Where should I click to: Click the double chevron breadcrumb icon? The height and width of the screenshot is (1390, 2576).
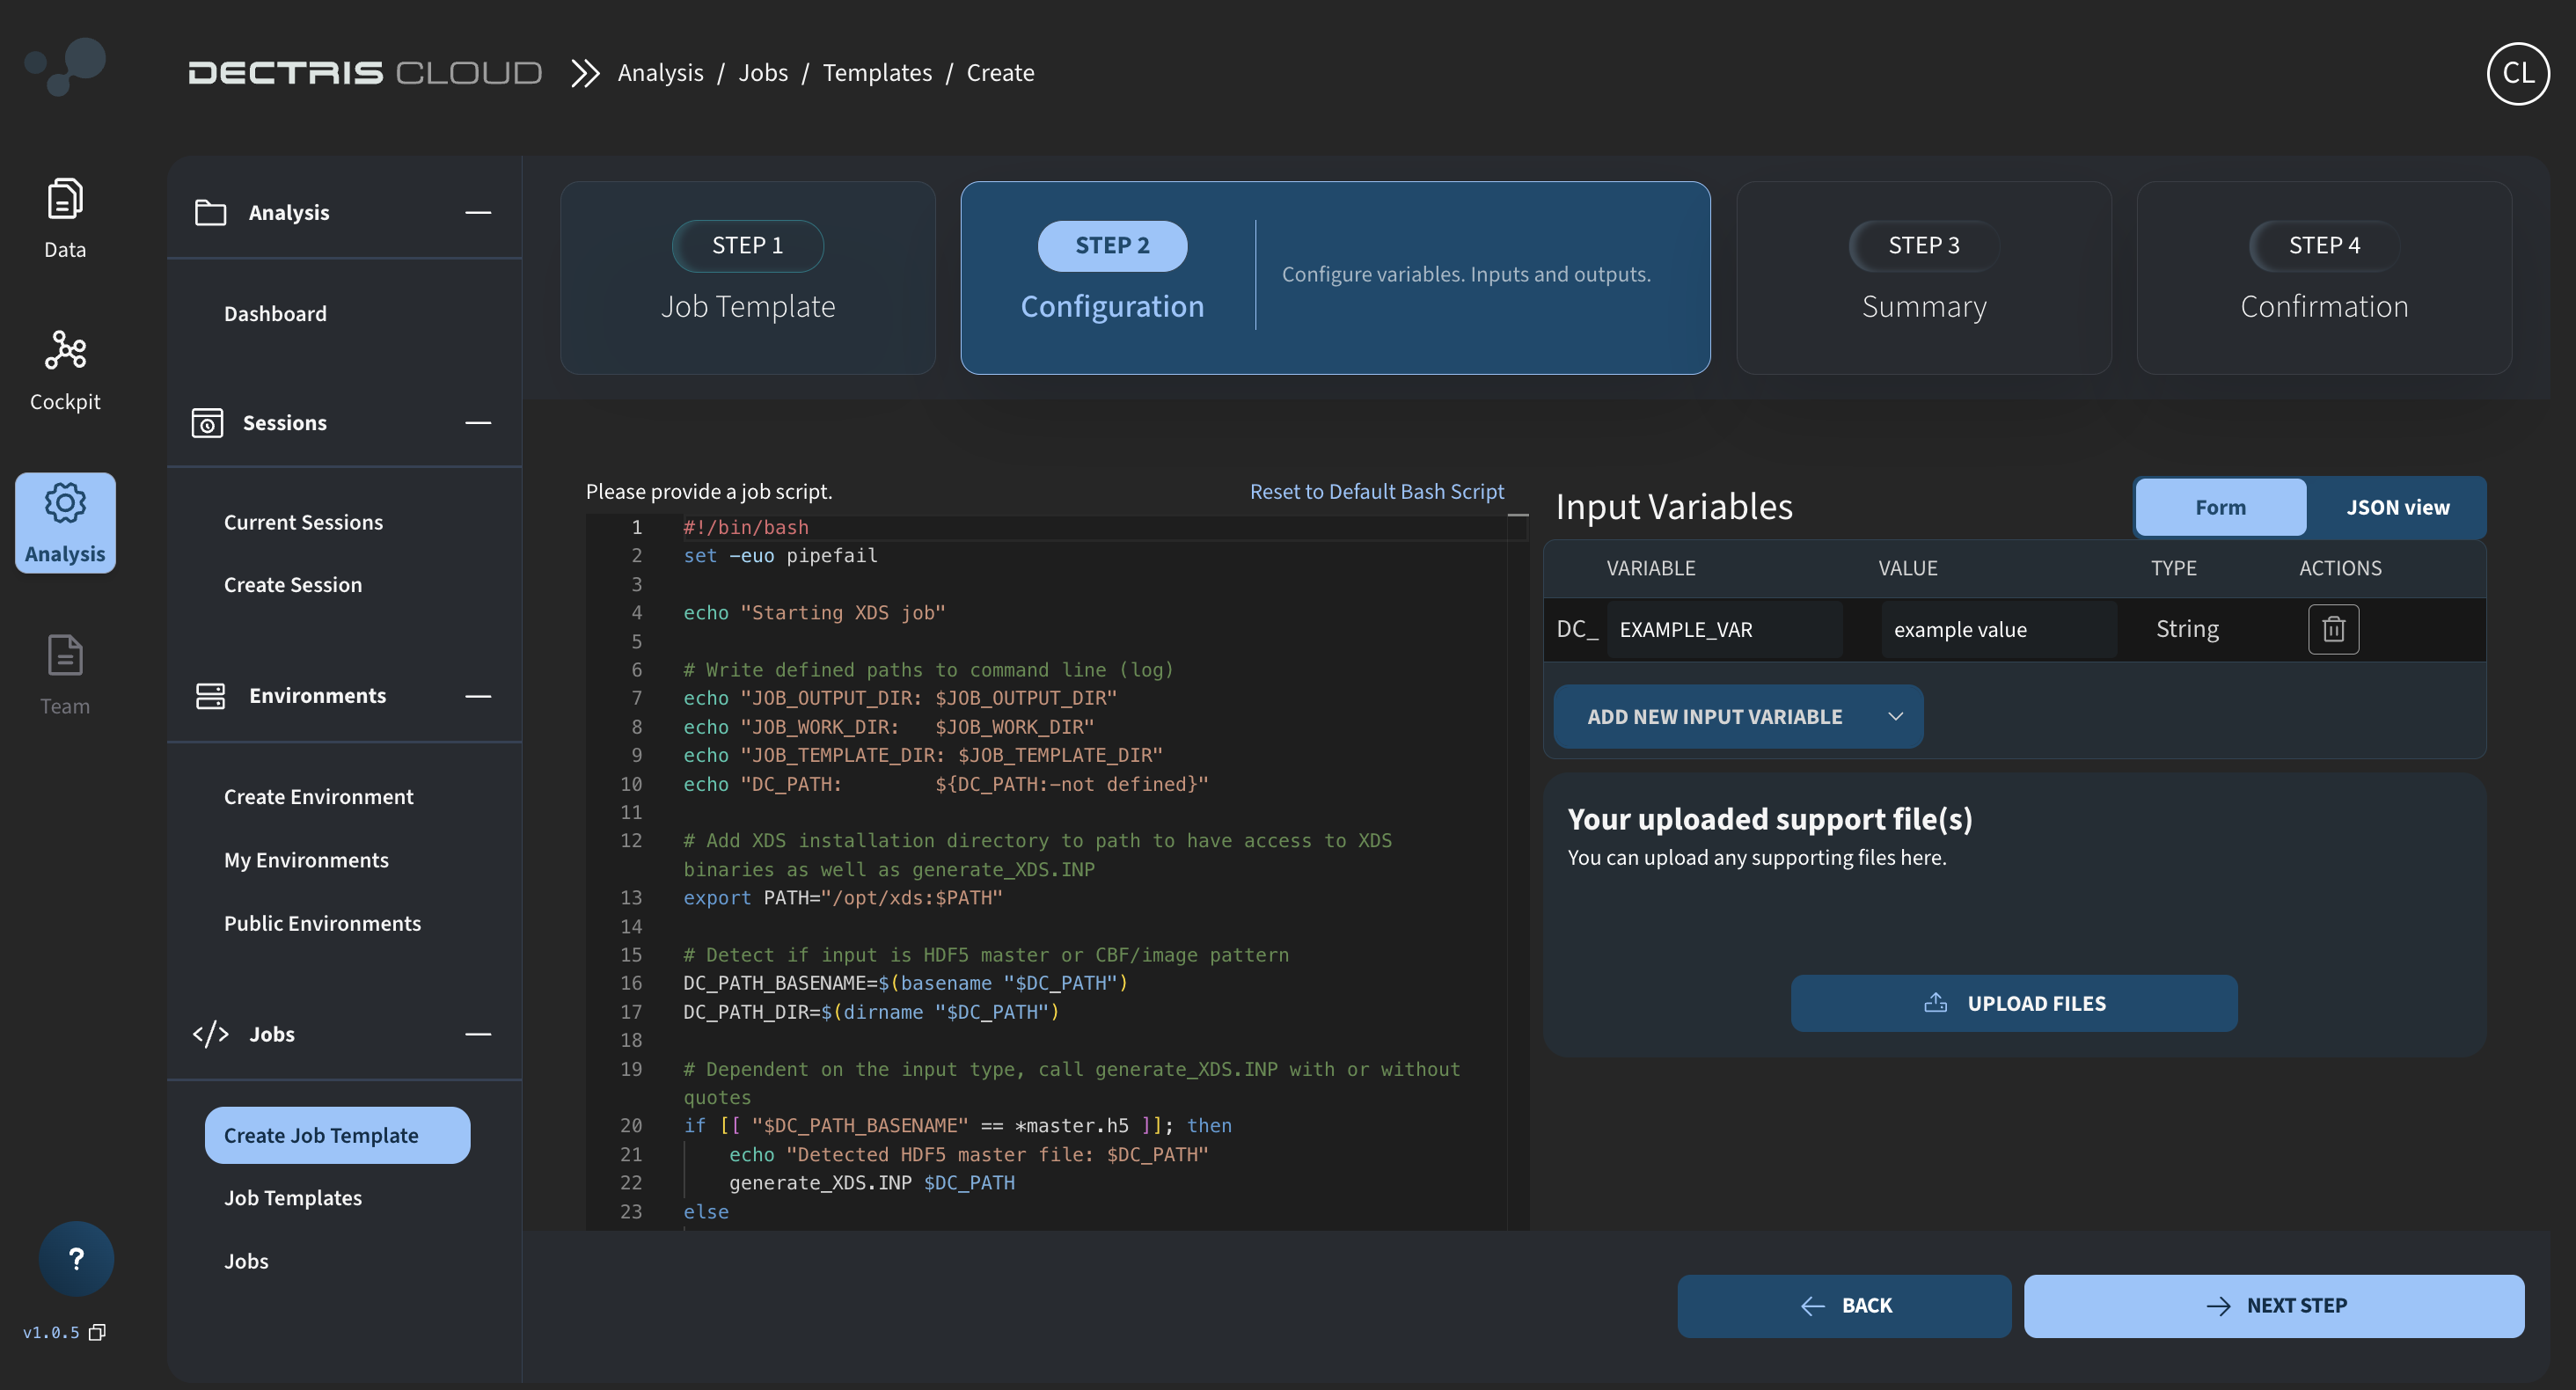tap(585, 73)
